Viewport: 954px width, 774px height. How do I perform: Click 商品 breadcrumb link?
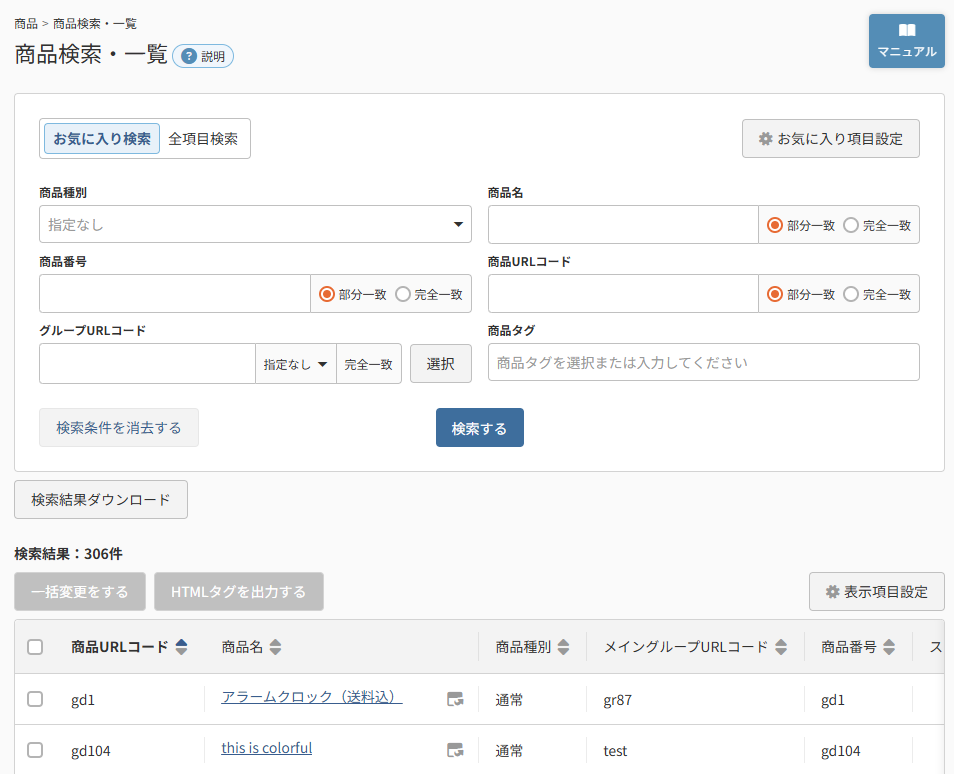pyautogui.click(x=26, y=24)
